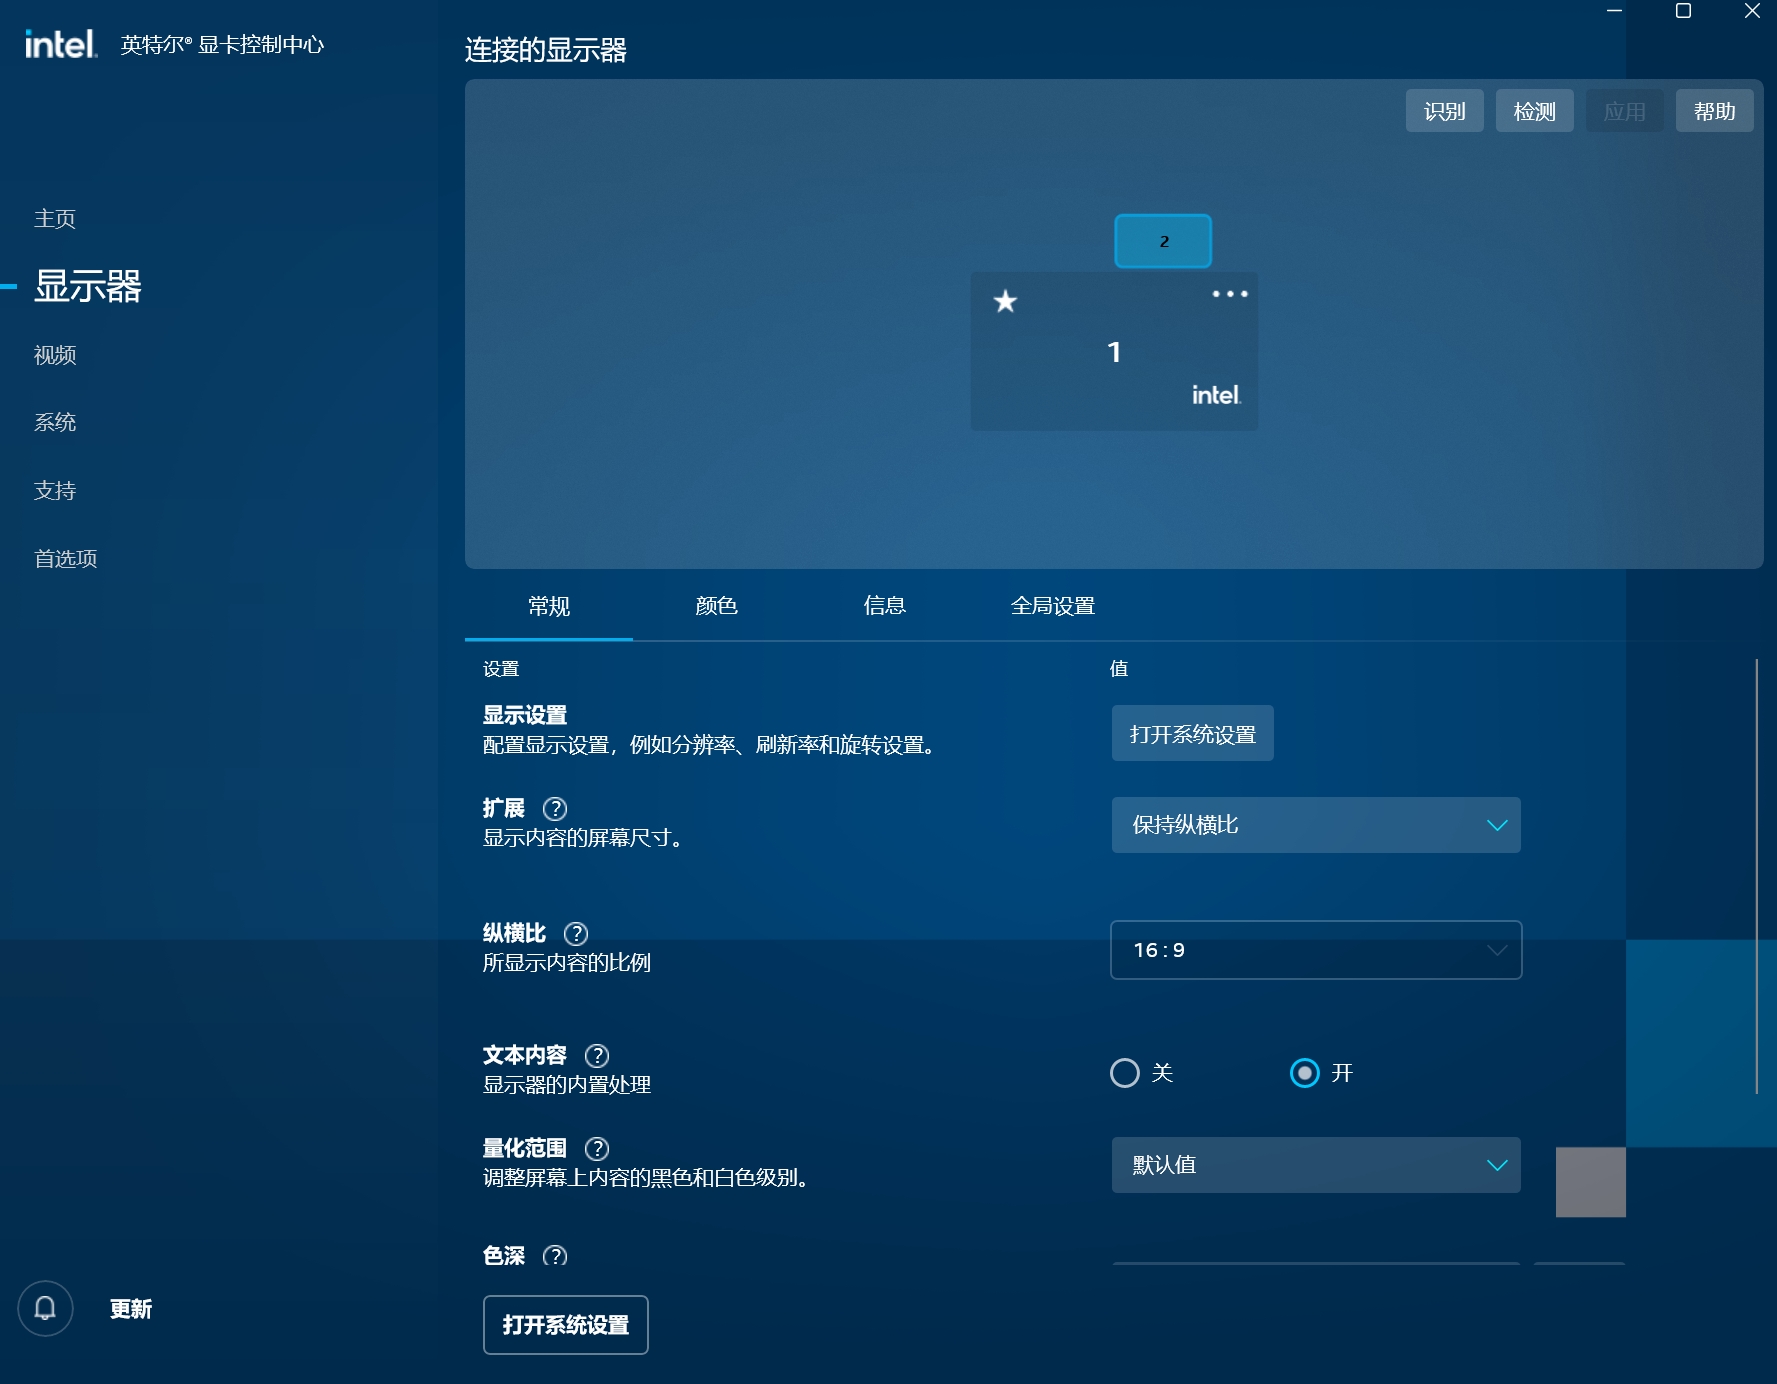Click the star icon on display 1
This screenshot has height=1384, width=1777.
tap(1005, 301)
